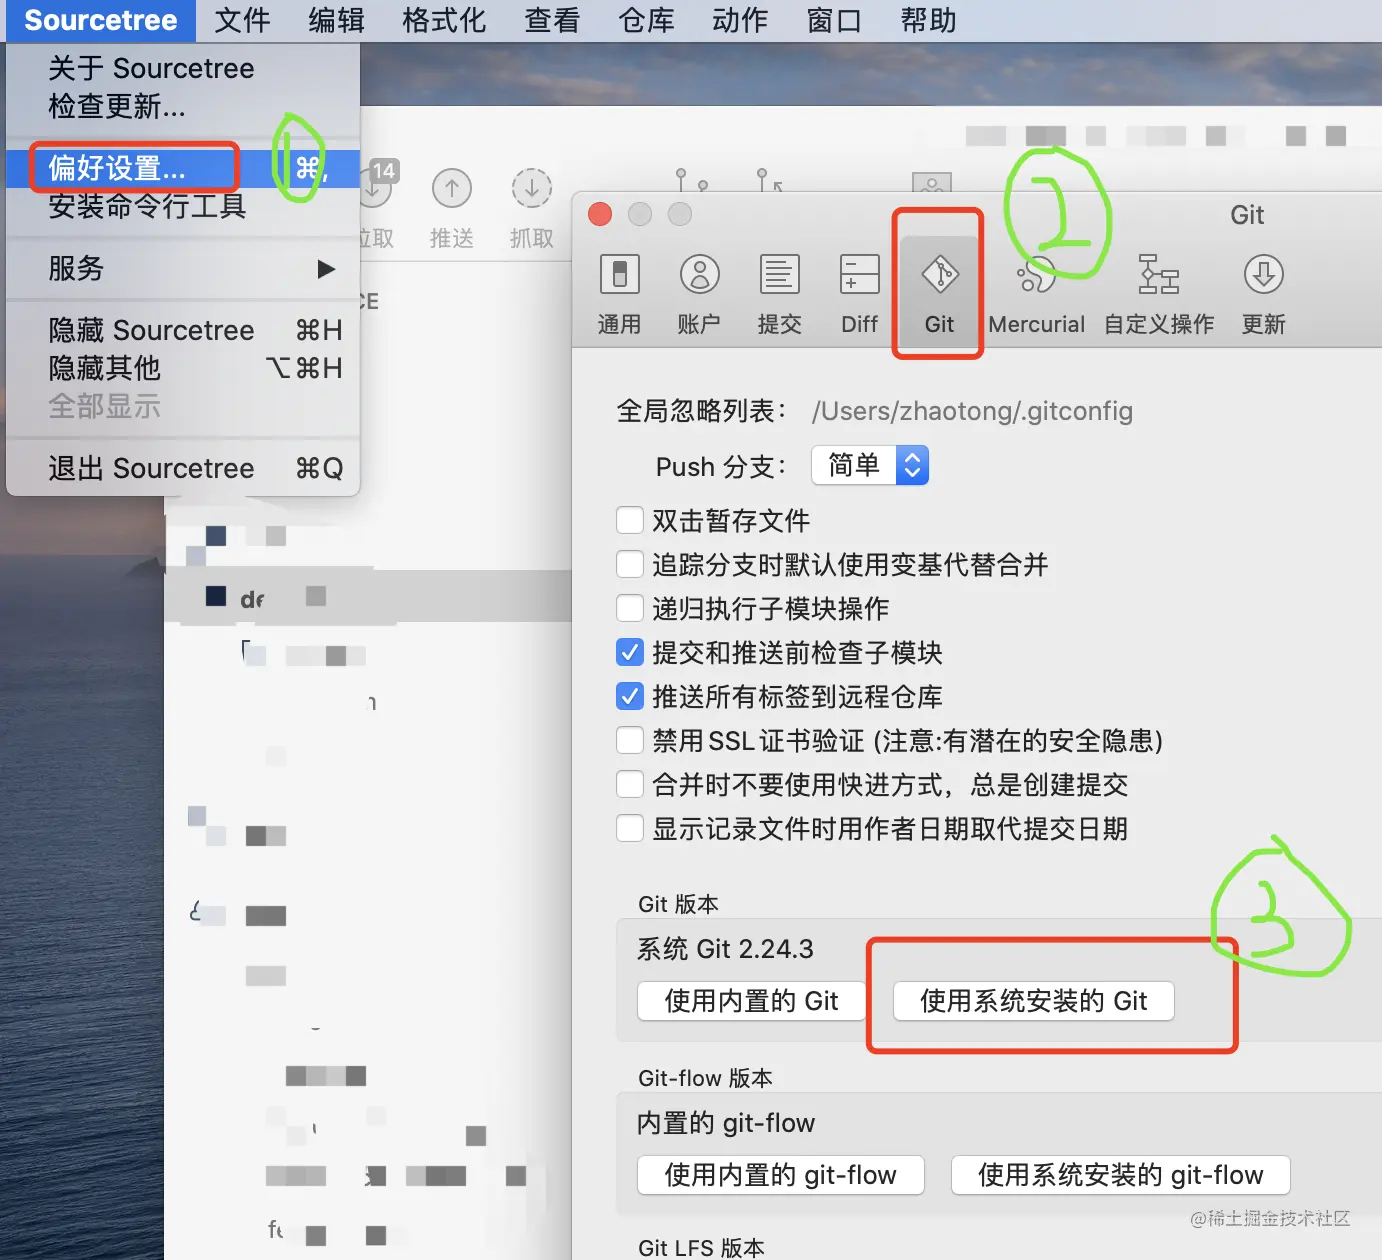Open the 文件 menu
The image size is (1382, 1260).
pyautogui.click(x=242, y=20)
